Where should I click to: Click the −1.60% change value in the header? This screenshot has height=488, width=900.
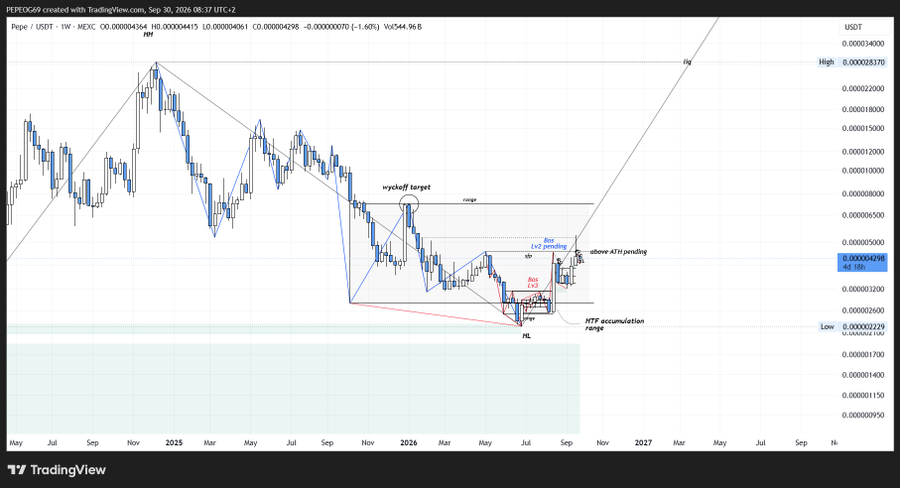point(366,26)
